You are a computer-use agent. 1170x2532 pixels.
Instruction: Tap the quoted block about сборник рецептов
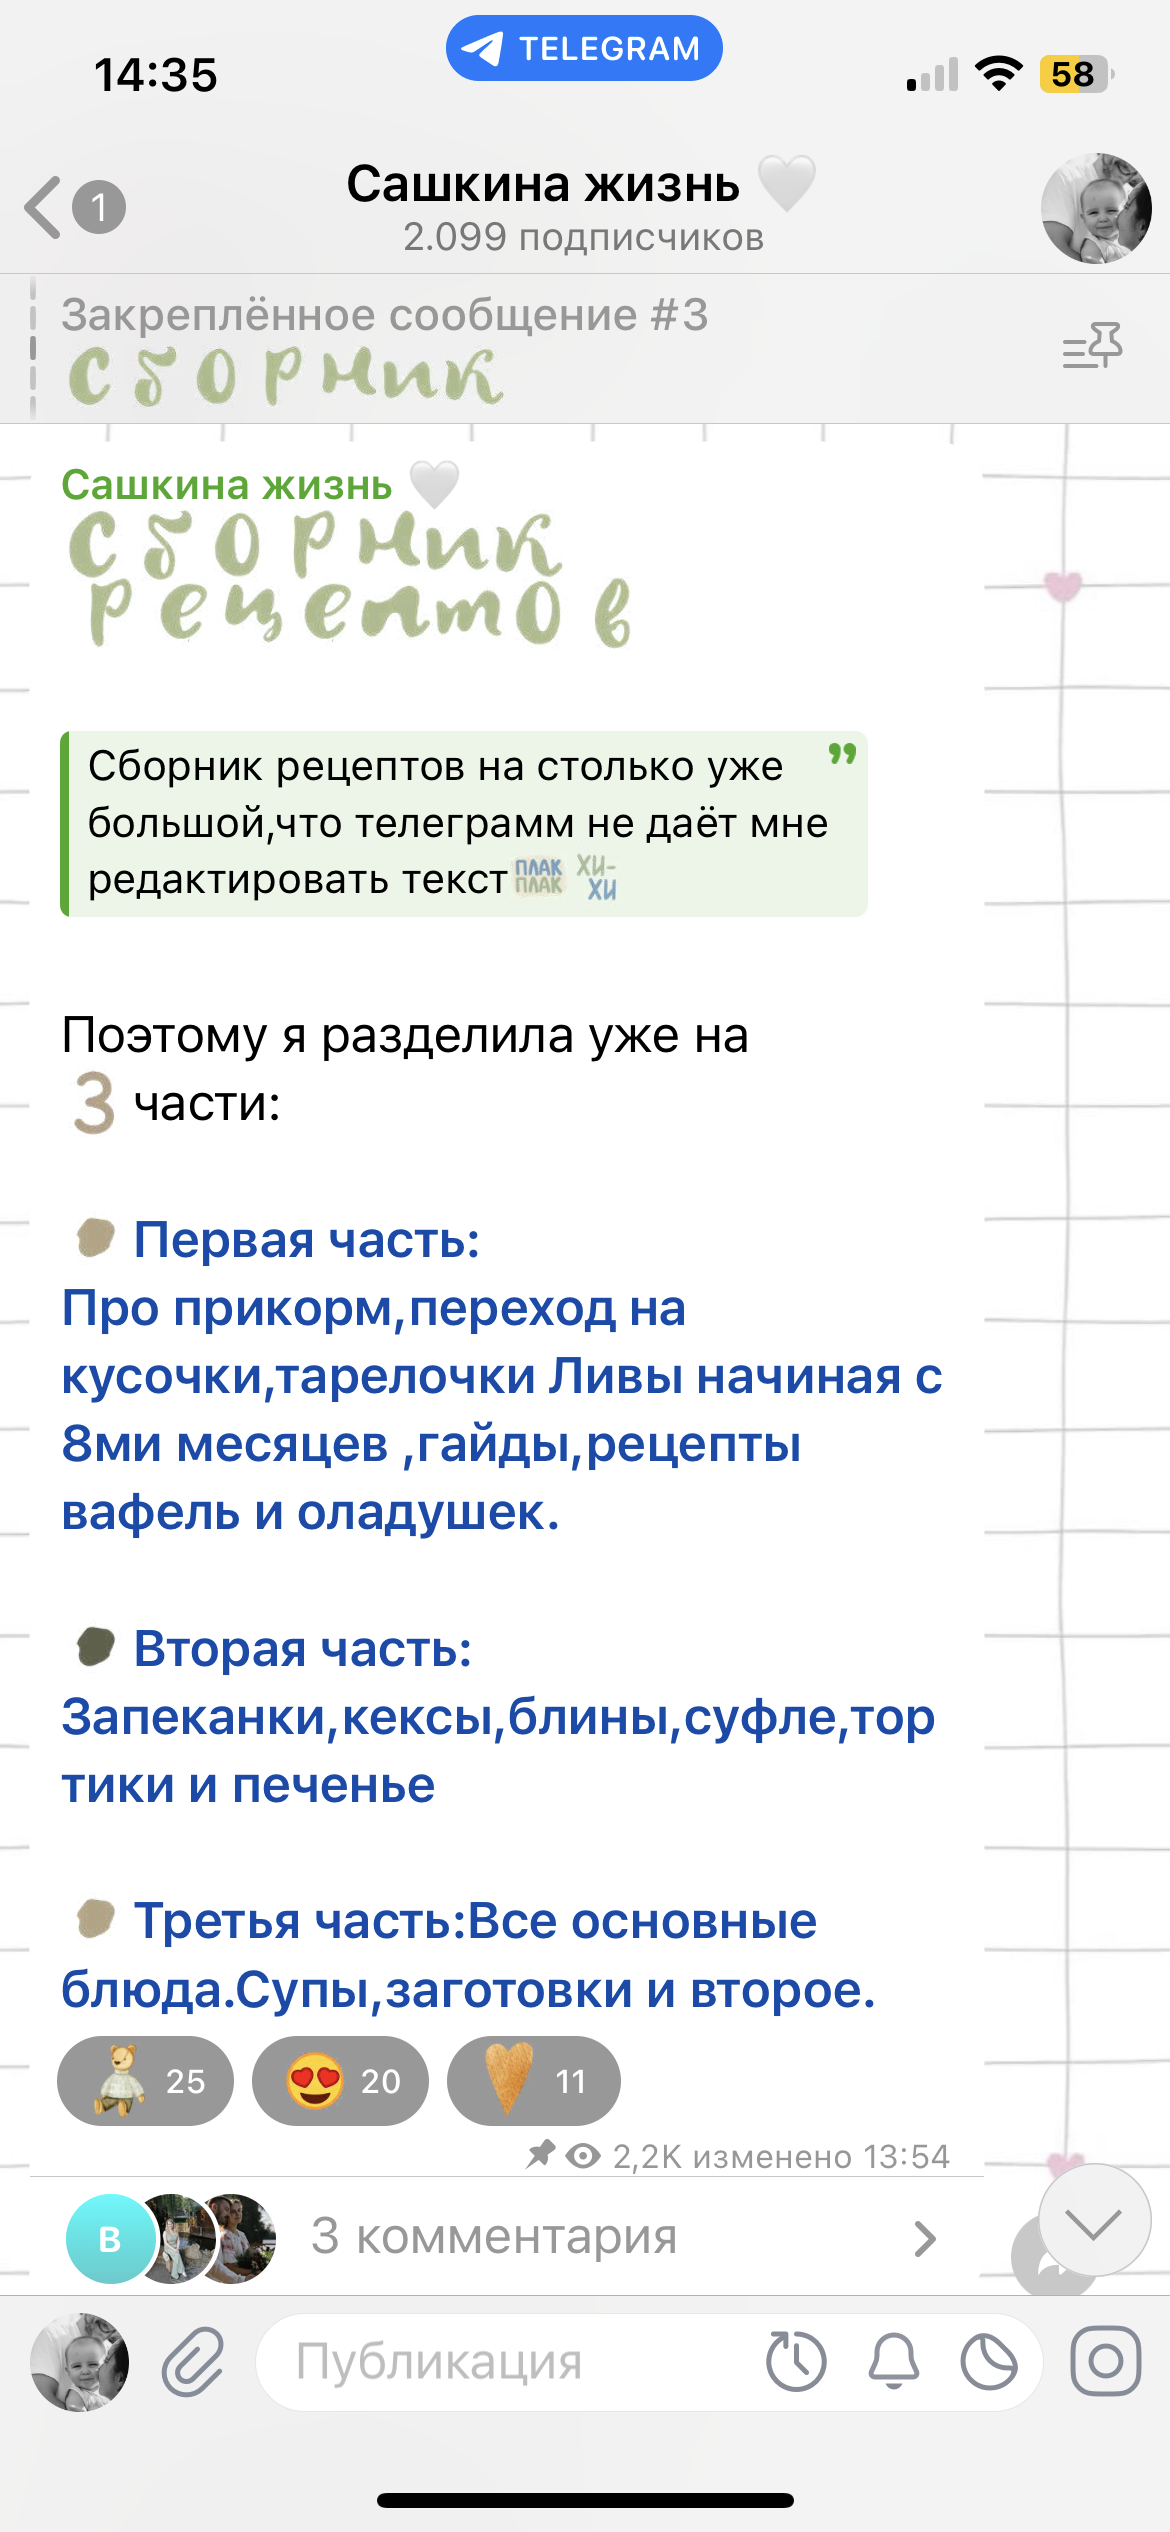464,824
